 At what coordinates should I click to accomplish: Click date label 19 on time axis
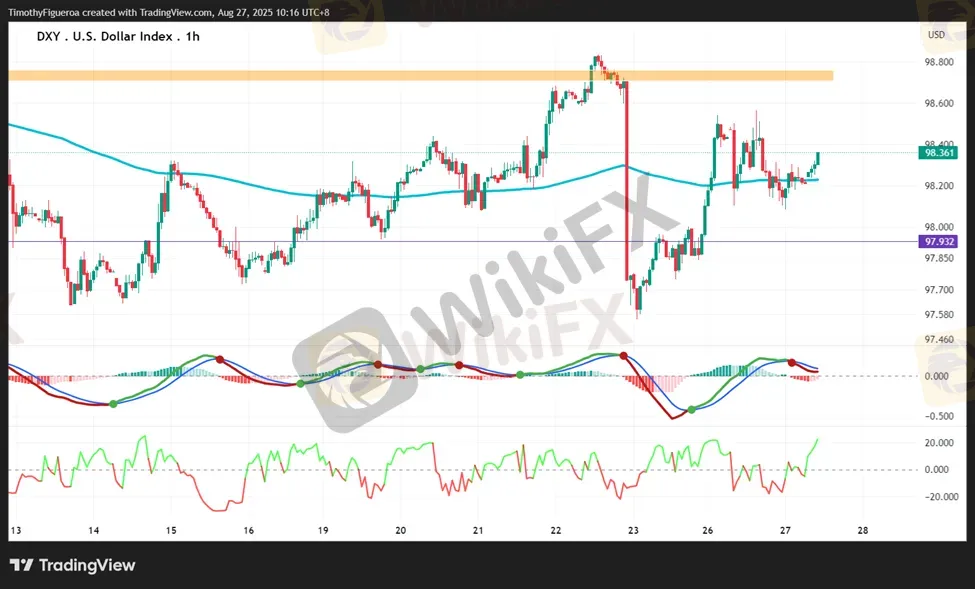(x=323, y=531)
